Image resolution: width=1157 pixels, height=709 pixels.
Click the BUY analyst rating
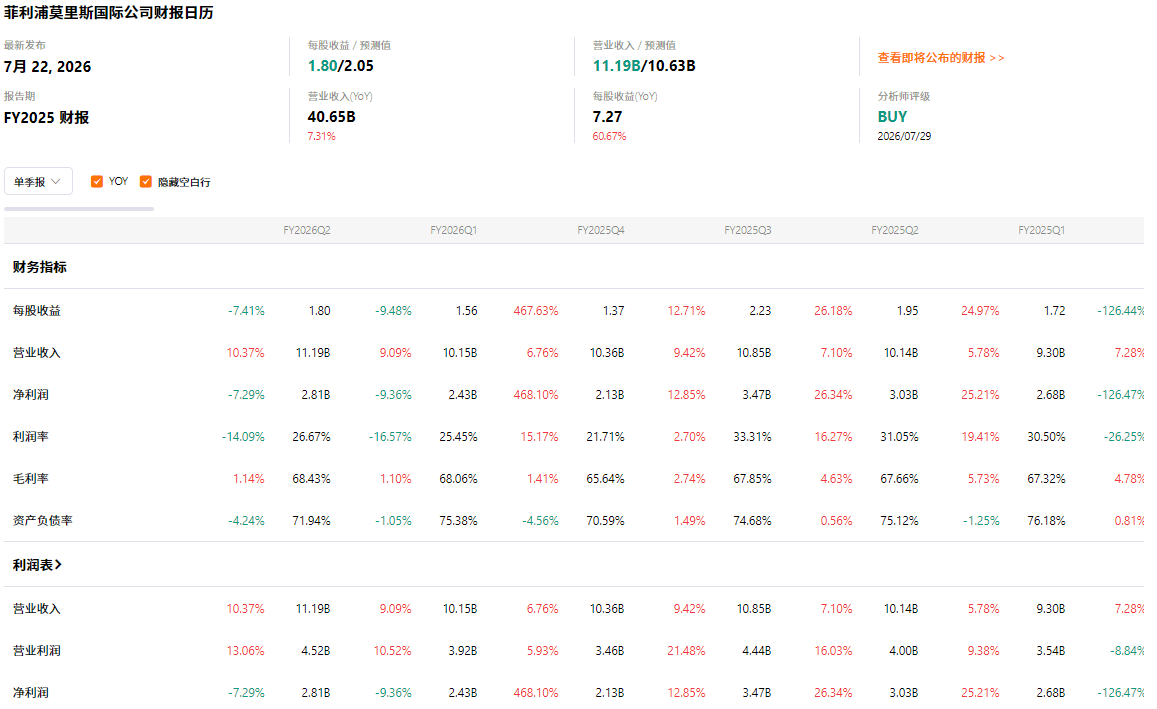coord(892,117)
